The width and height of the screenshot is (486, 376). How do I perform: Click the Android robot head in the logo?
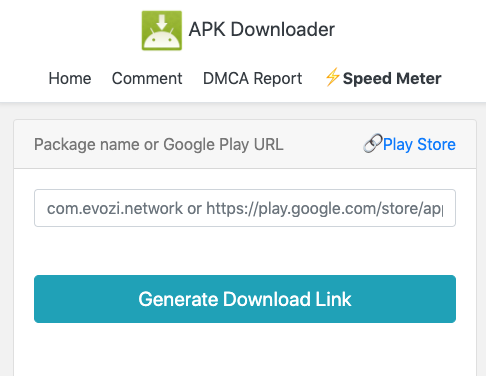162,37
